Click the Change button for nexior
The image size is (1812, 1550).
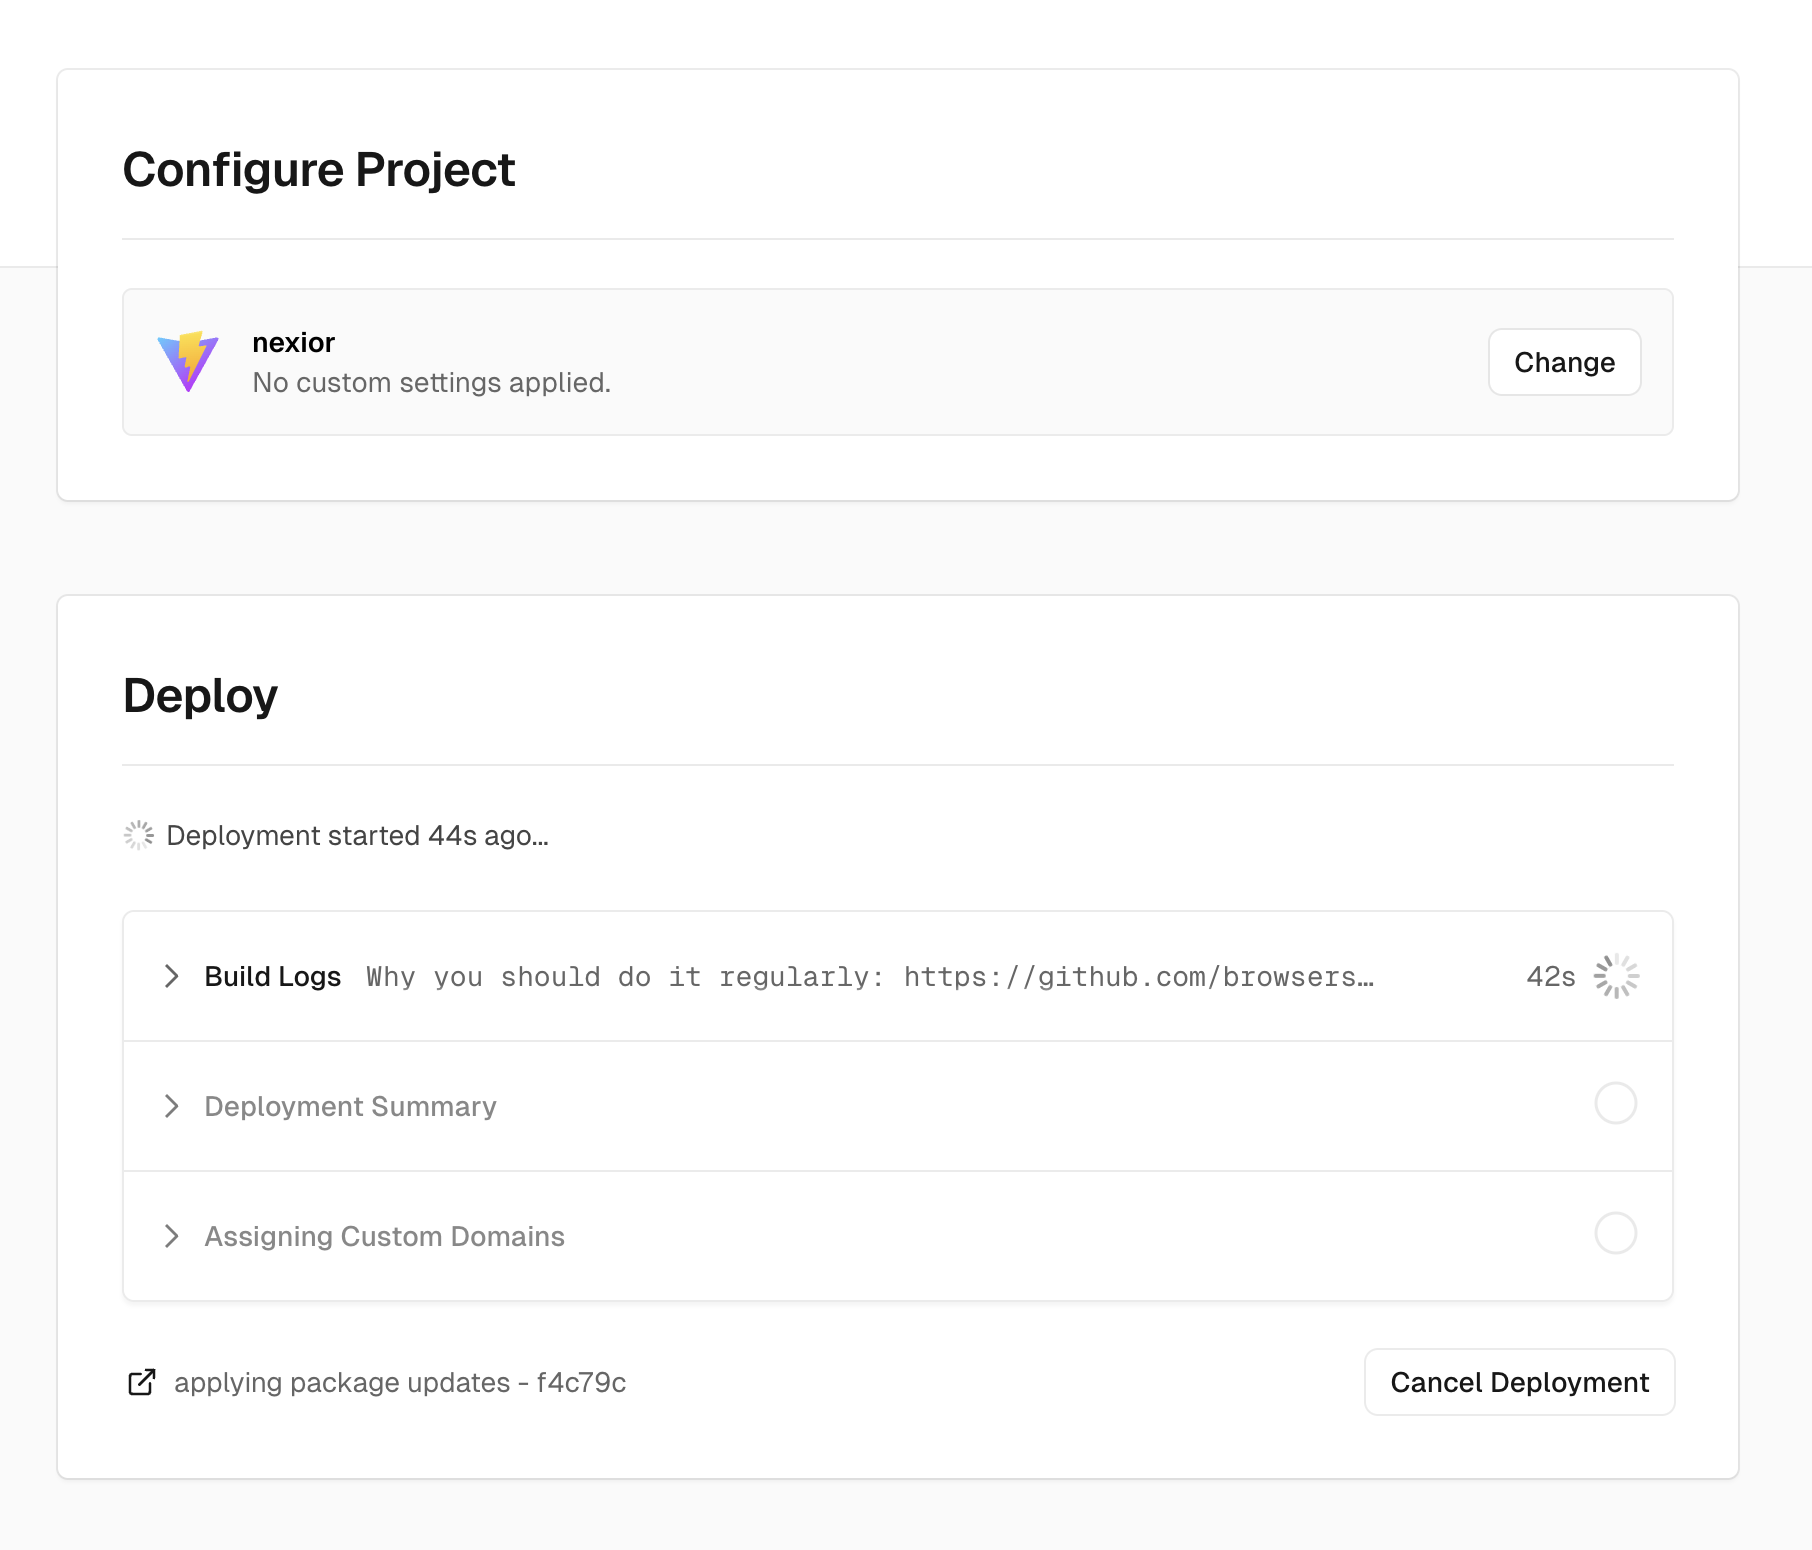[x=1564, y=362]
